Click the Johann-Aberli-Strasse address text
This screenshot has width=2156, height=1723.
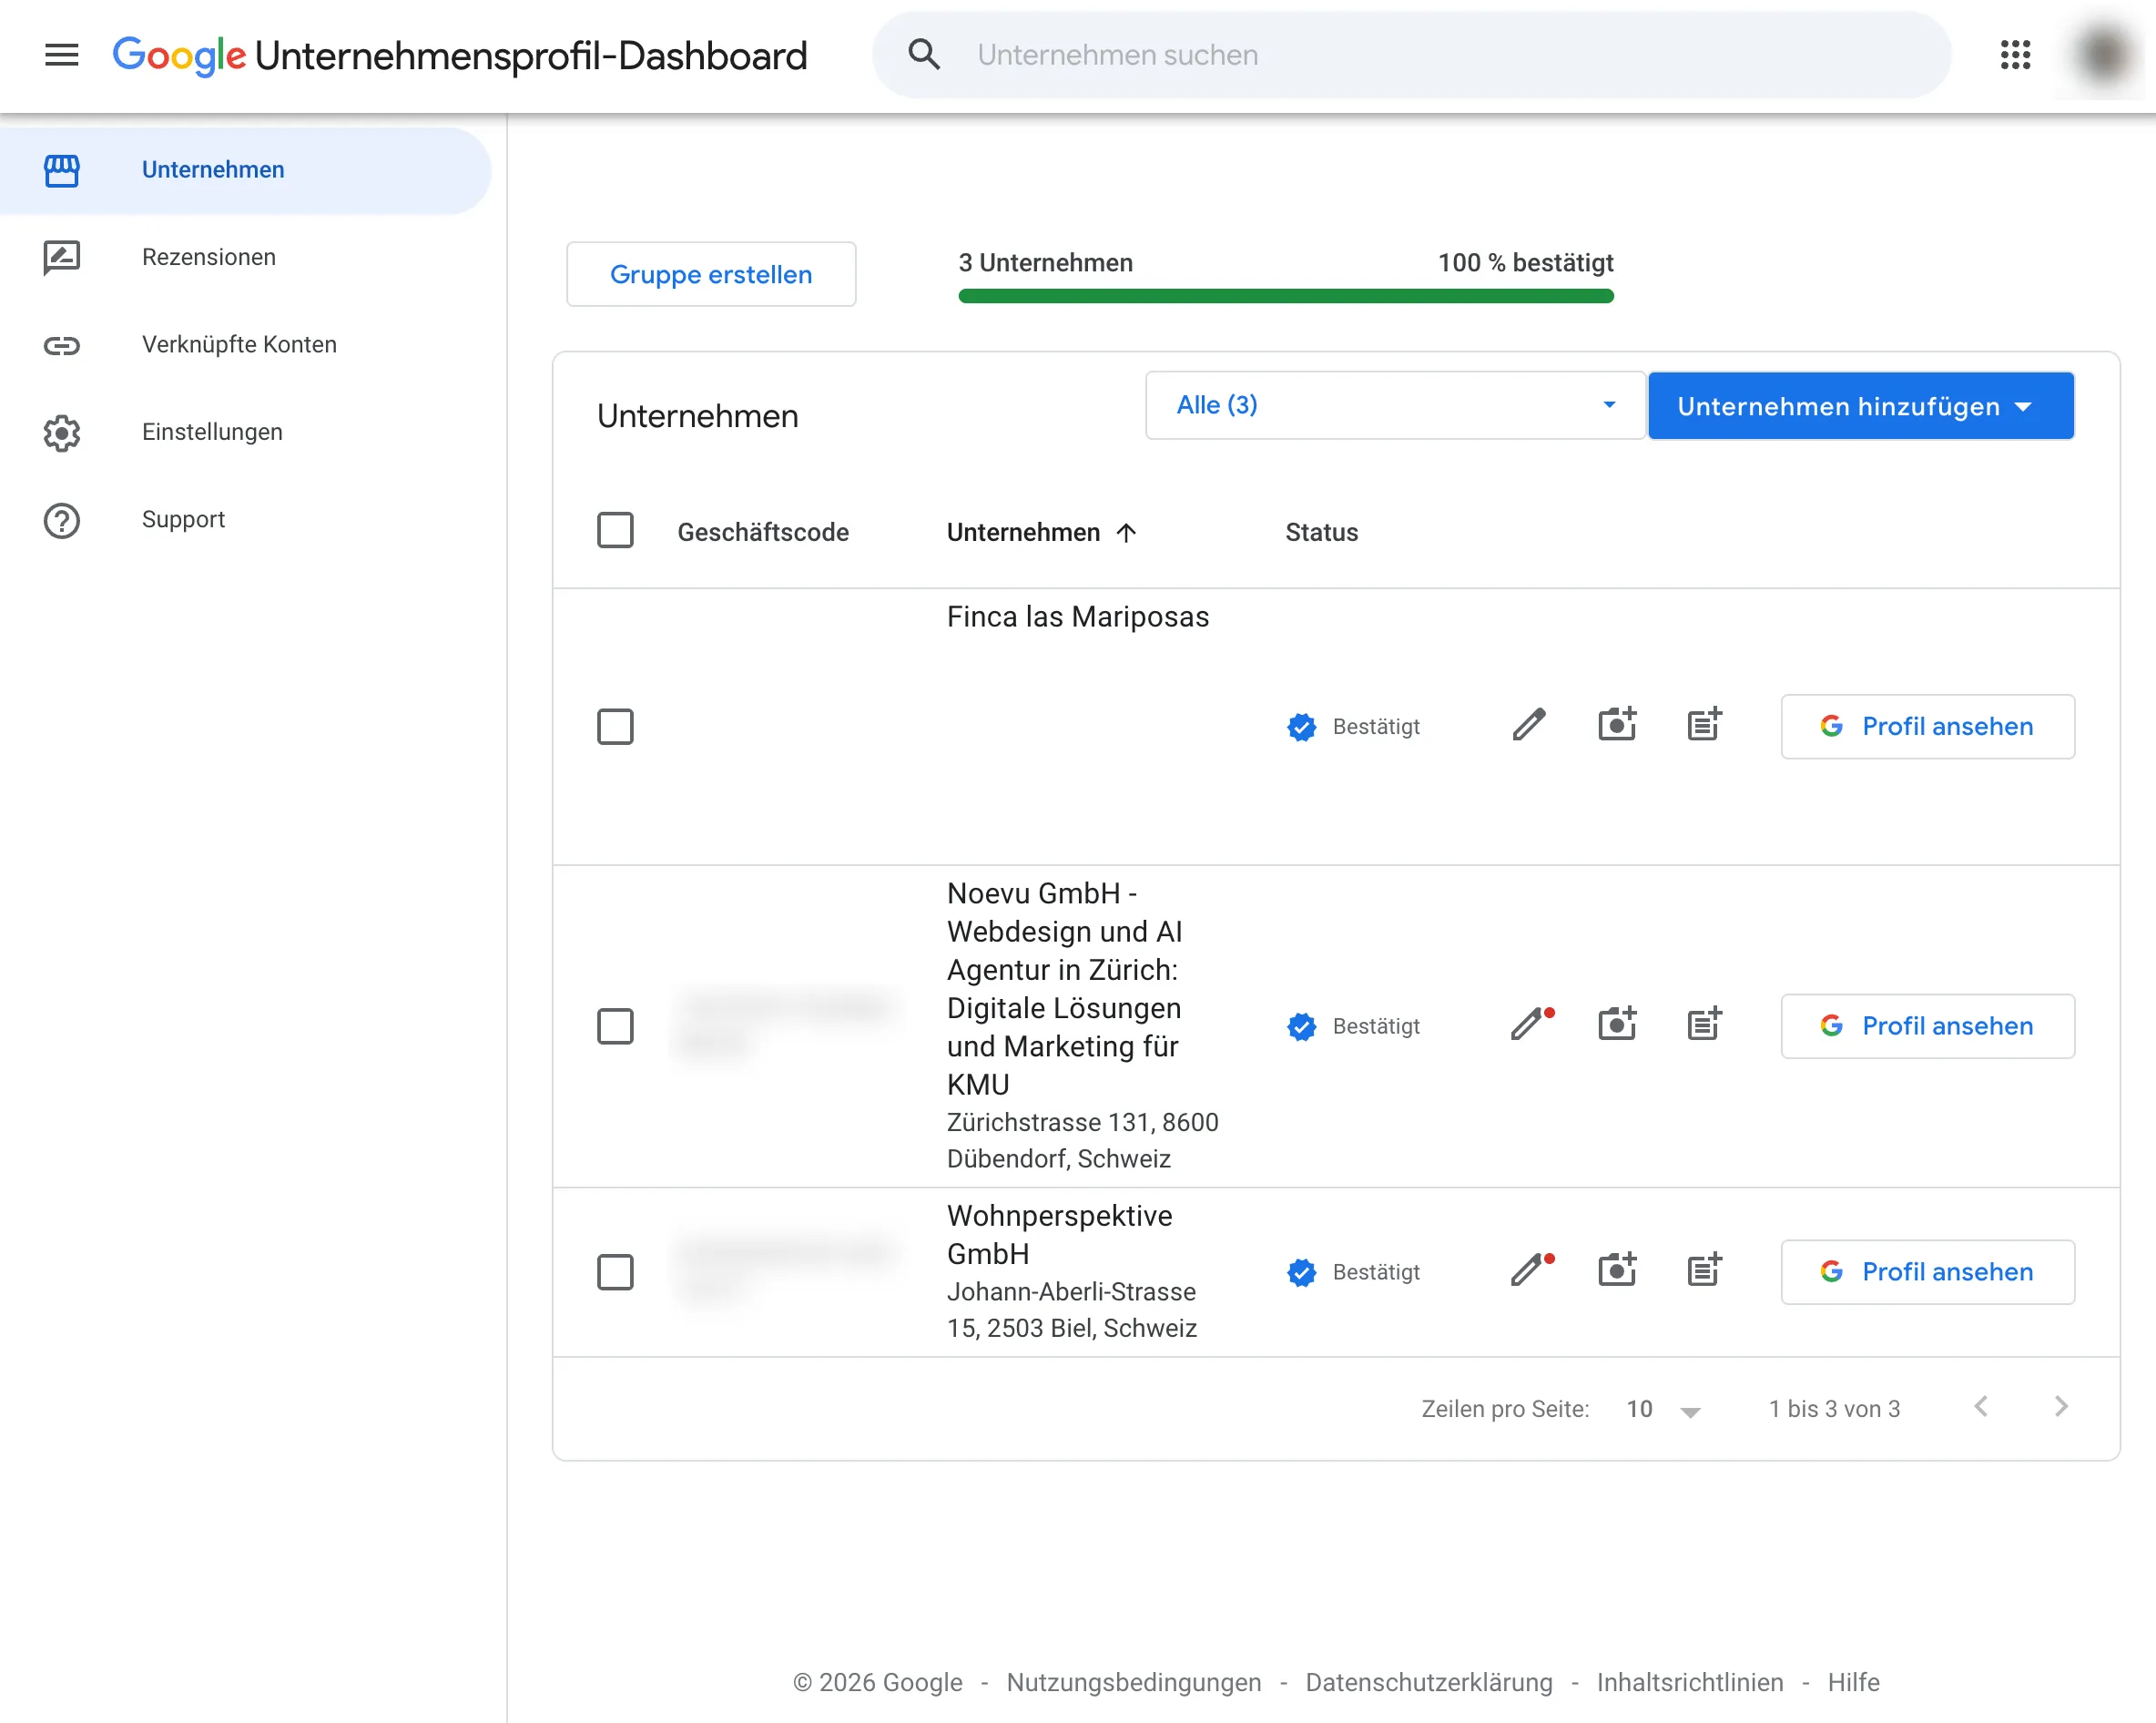pyautogui.click(x=1072, y=1310)
